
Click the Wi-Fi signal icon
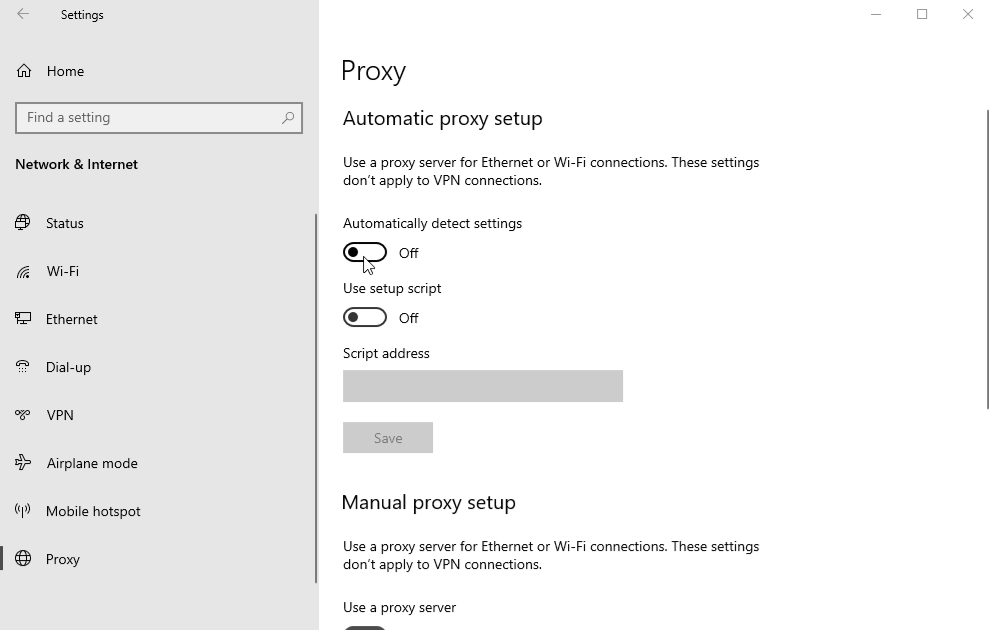click(x=23, y=271)
